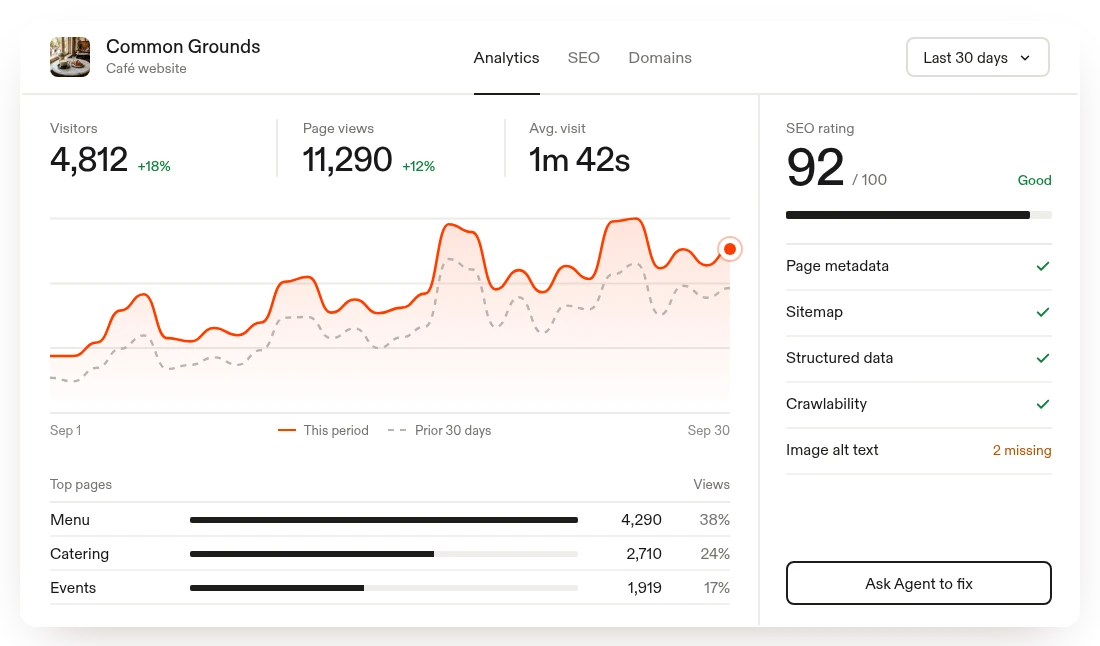Click the Menu views count 4,290
This screenshot has width=1100, height=646.
(x=641, y=520)
